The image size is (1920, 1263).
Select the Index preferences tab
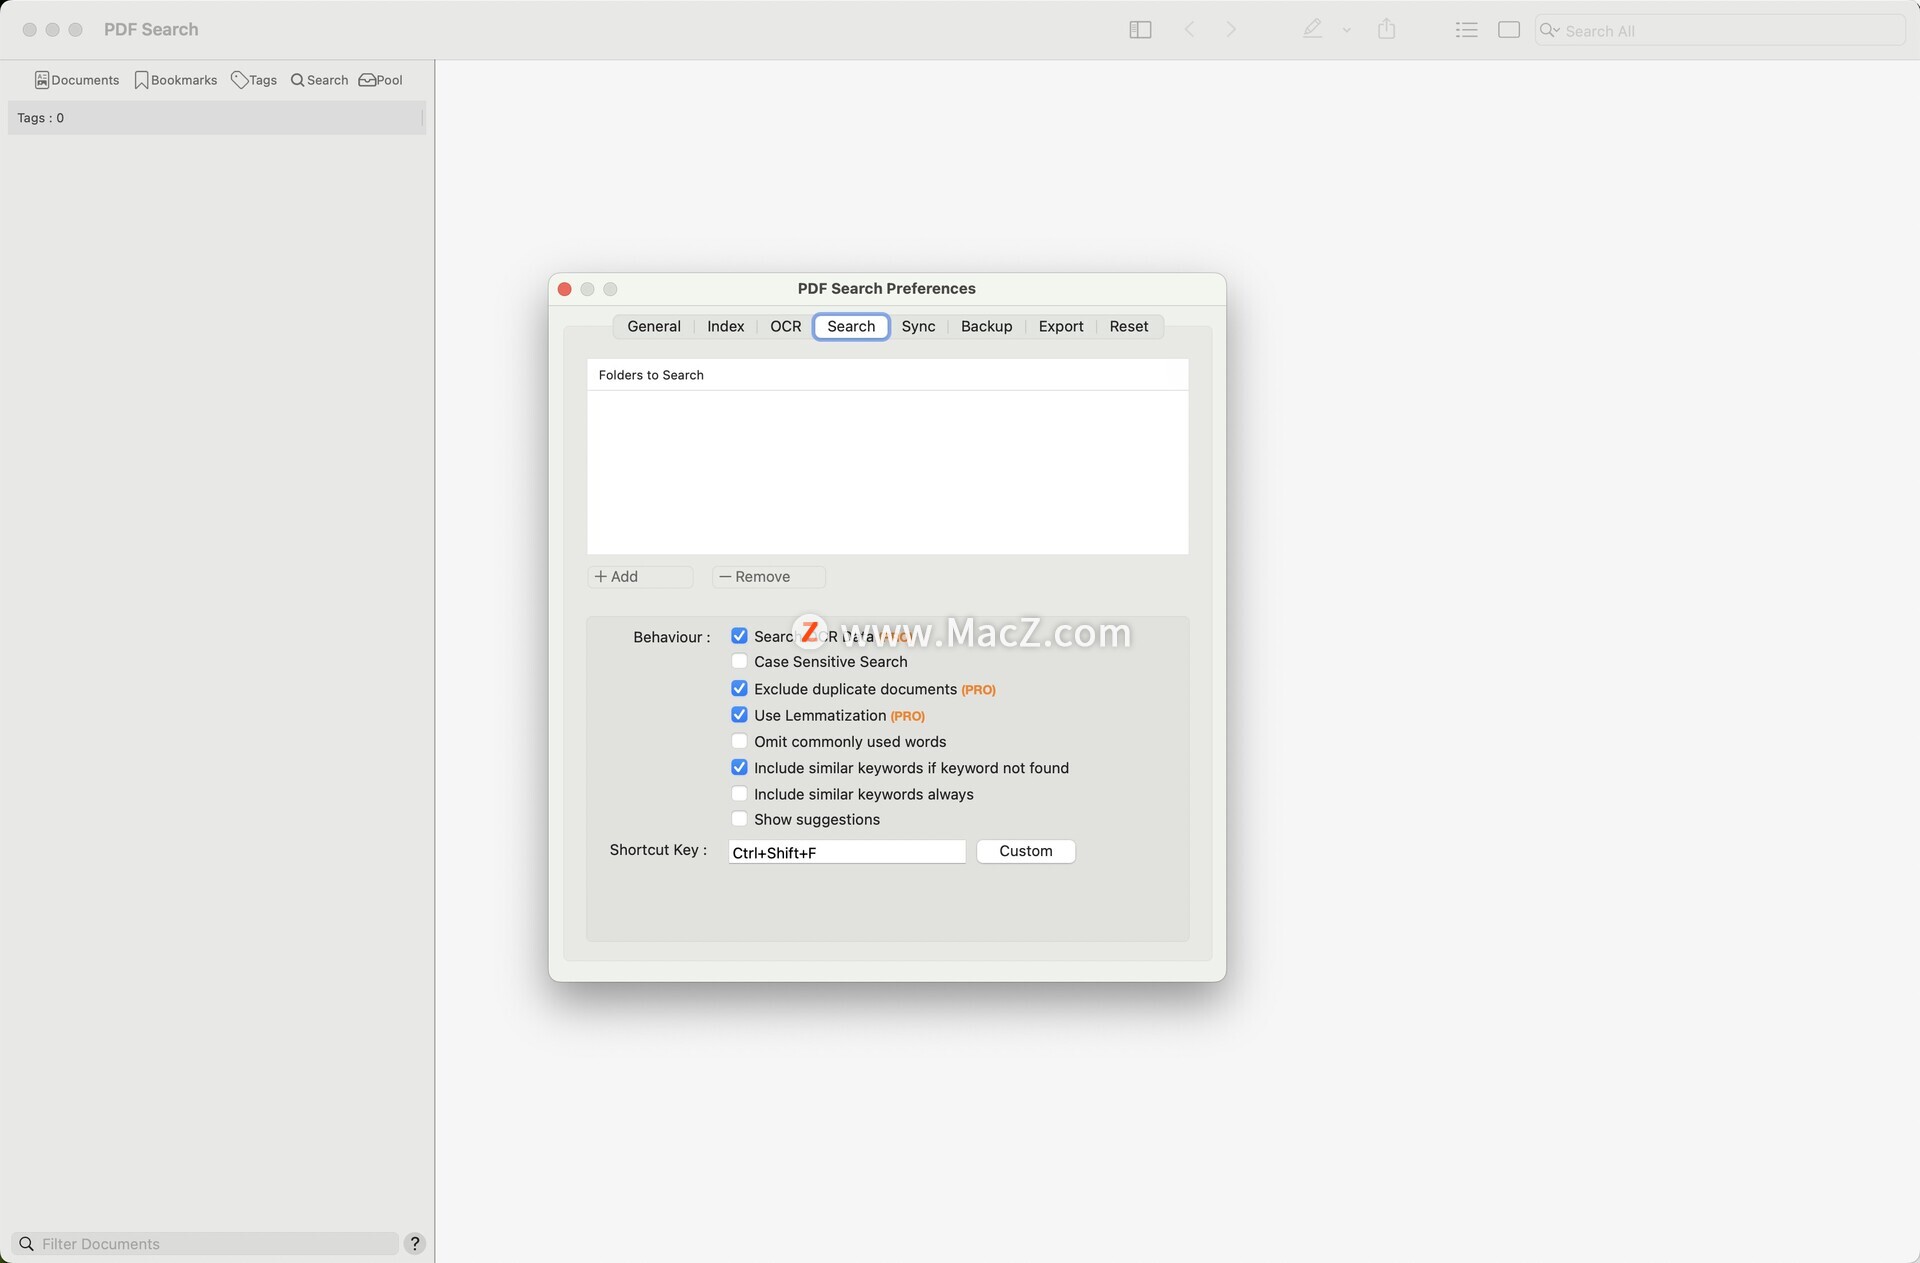click(x=725, y=326)
